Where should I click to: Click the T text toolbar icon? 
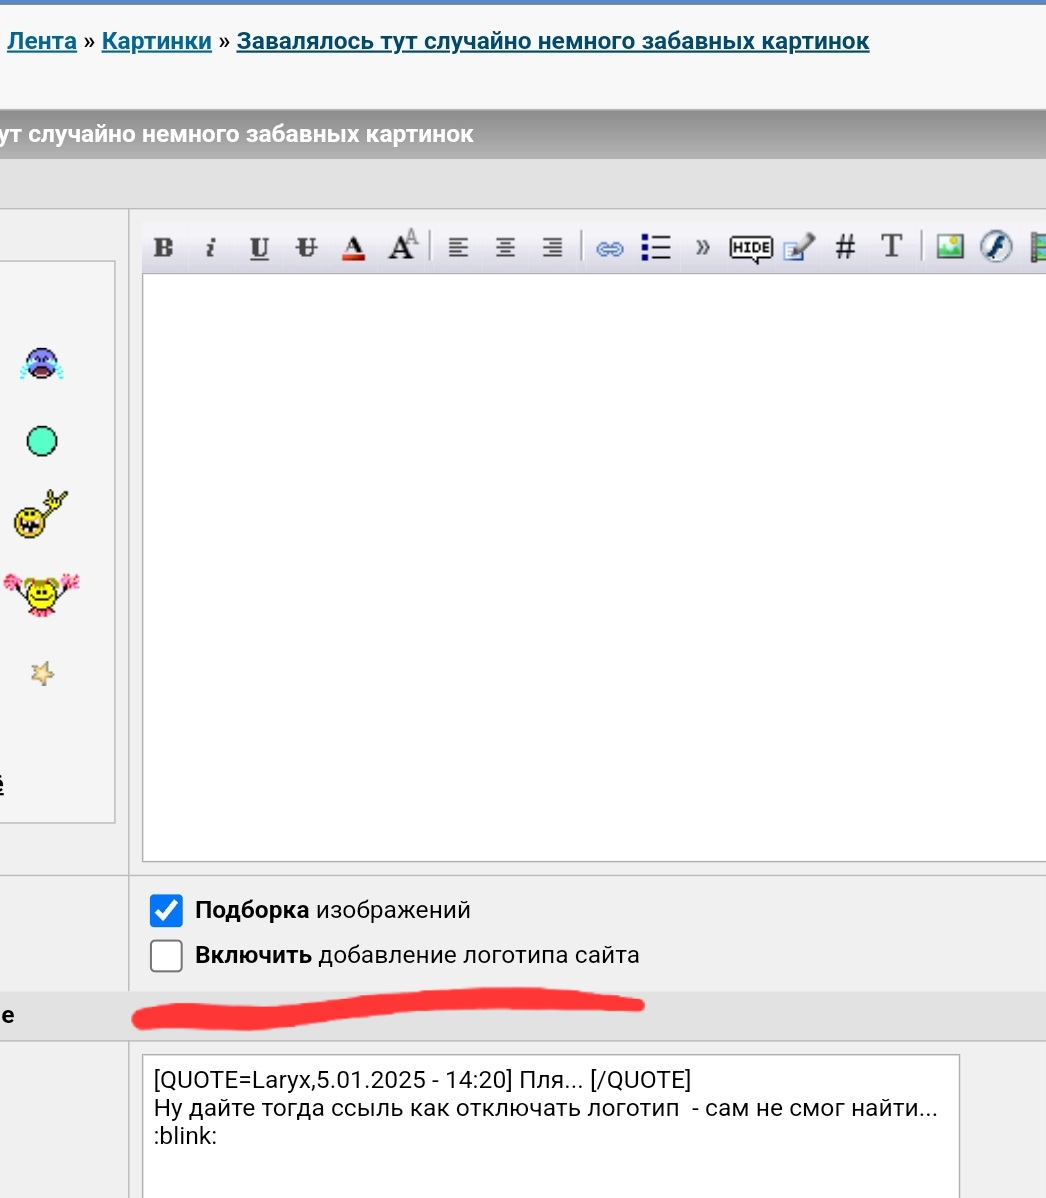pyautogui.click(x=892, y=246)
